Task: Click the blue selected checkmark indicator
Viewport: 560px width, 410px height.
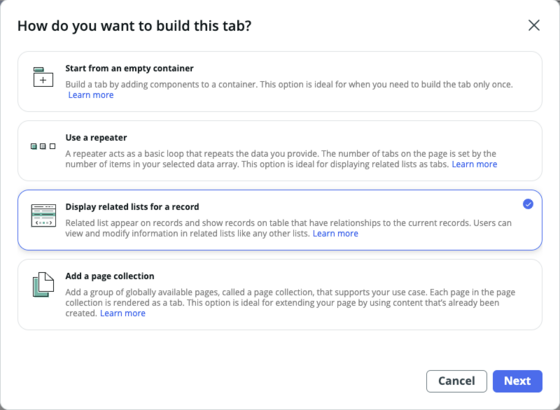Action: click(x=528, y=204)
